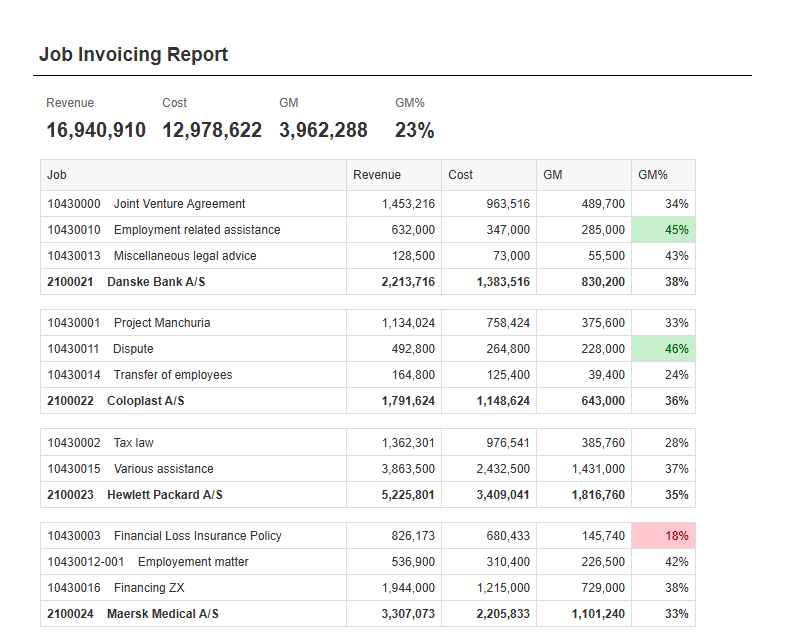Click the Job column header
Image resolution: width=791 pixels, height=632 pixels.
coord(193,175)
